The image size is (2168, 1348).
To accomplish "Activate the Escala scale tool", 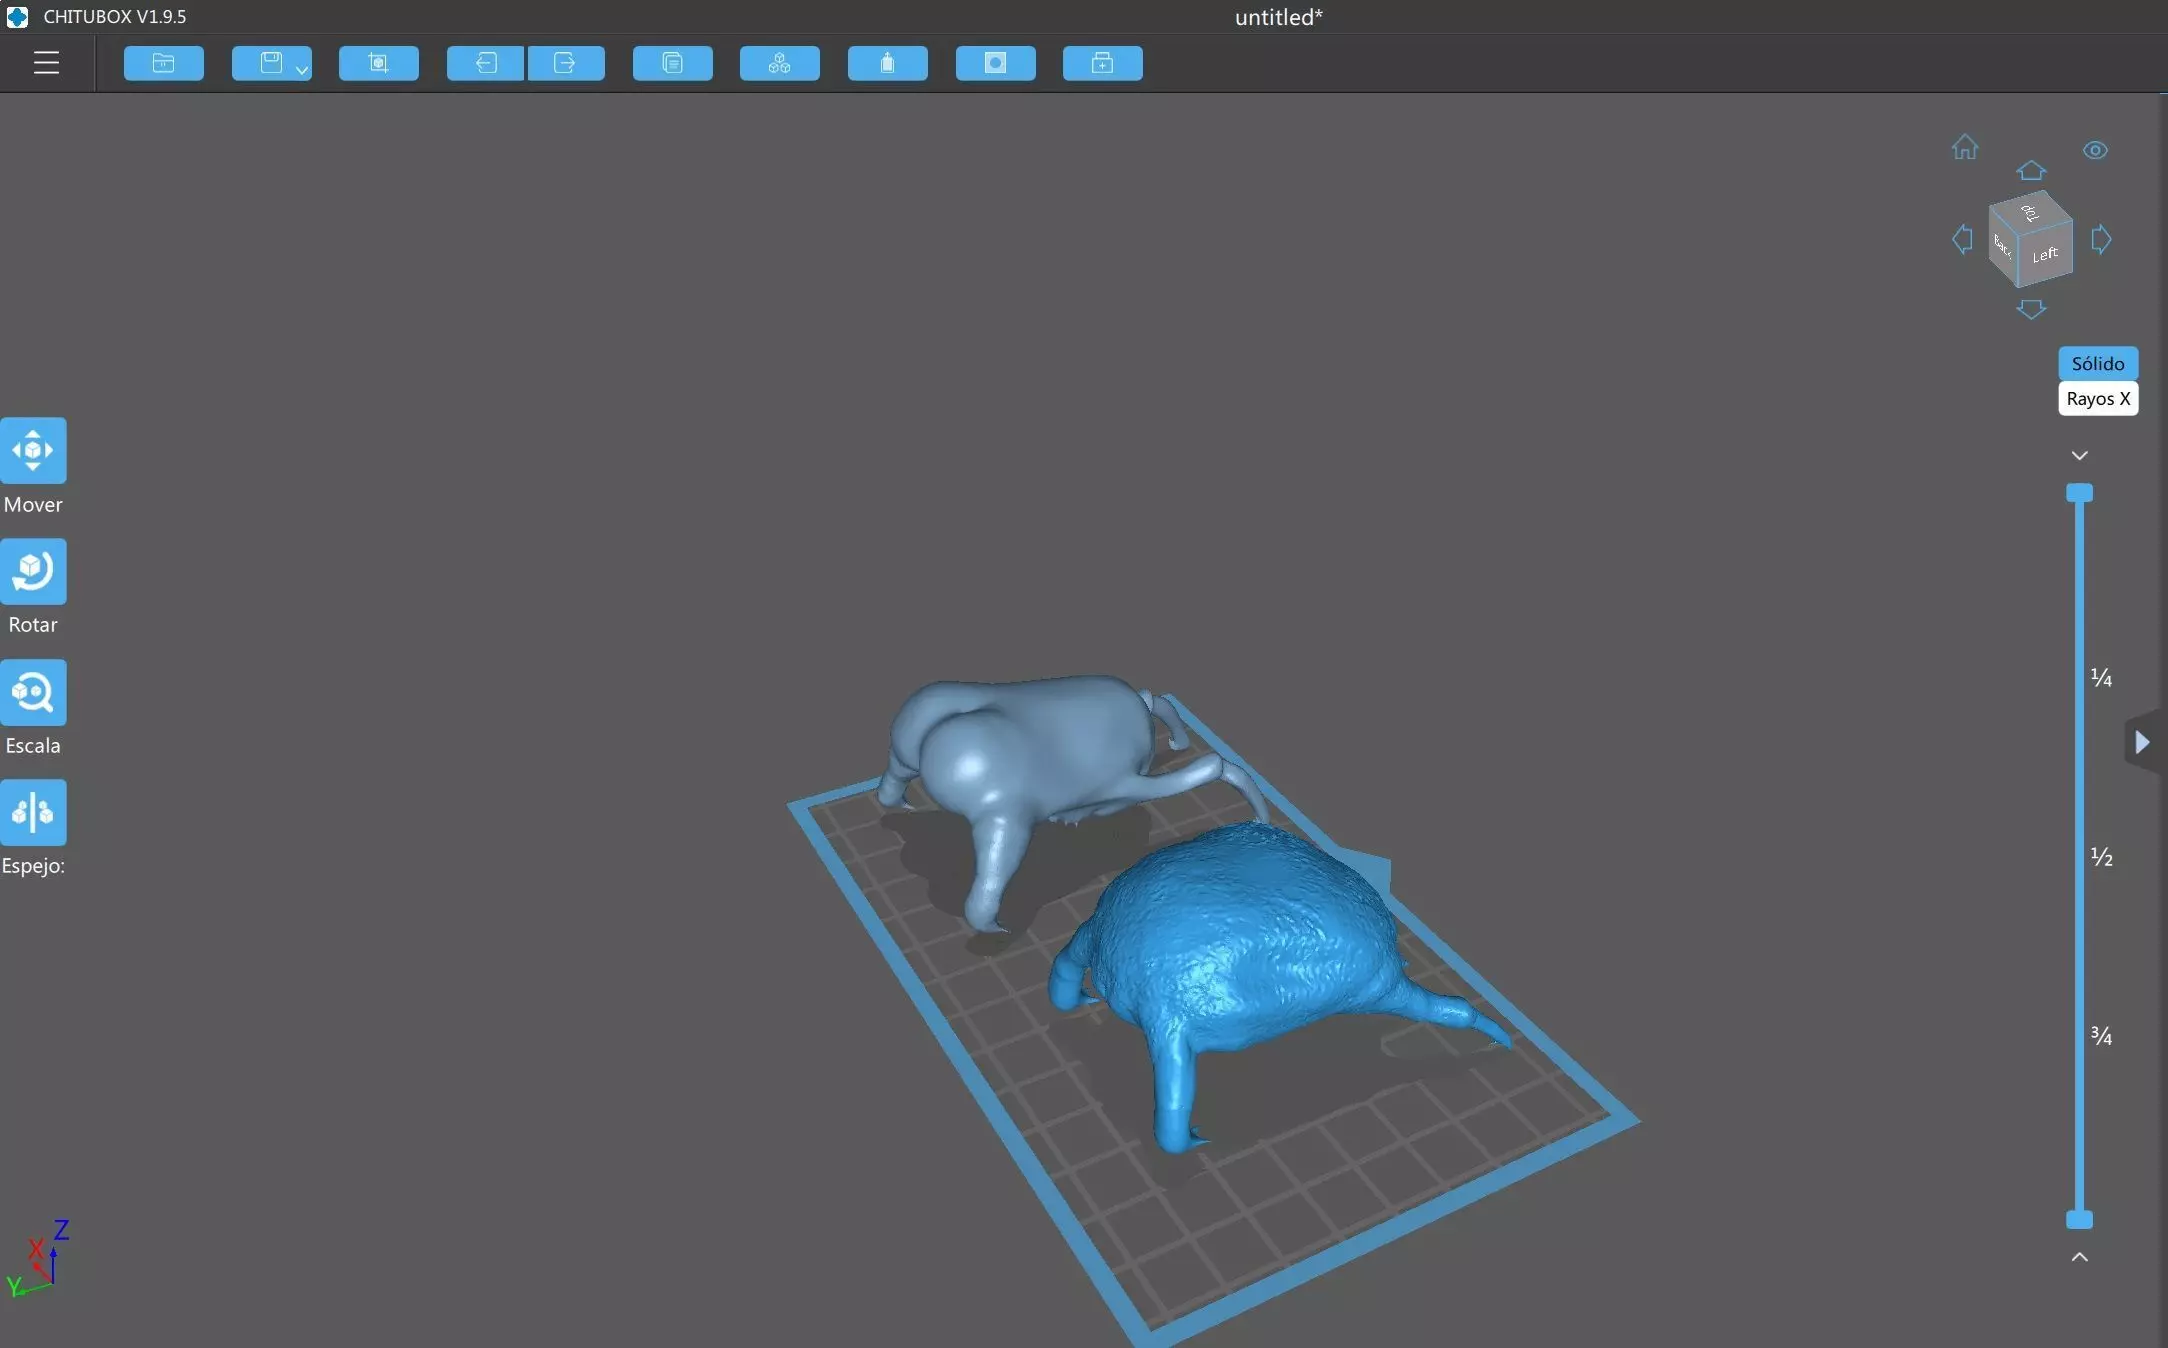I will [x=33, y=692].
